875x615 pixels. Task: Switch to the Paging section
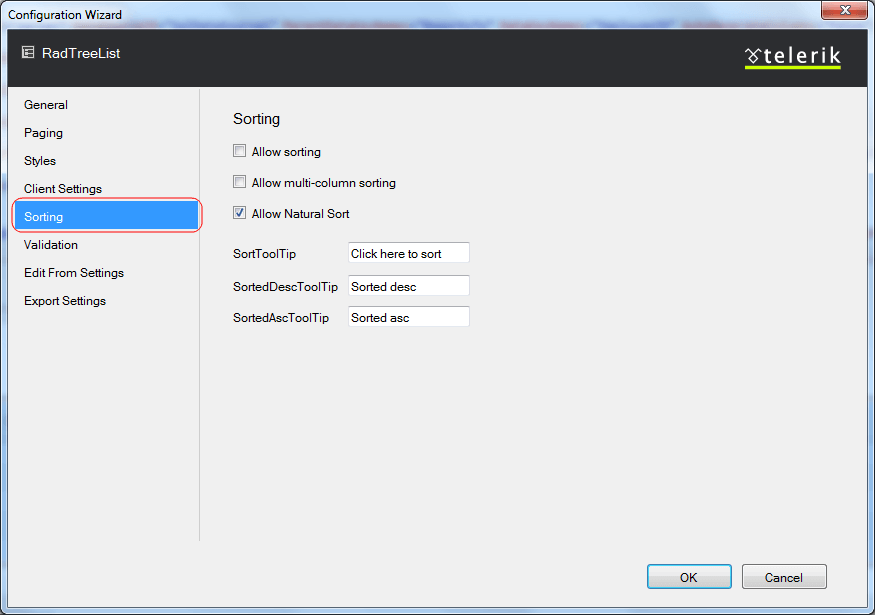pos(44,133)
